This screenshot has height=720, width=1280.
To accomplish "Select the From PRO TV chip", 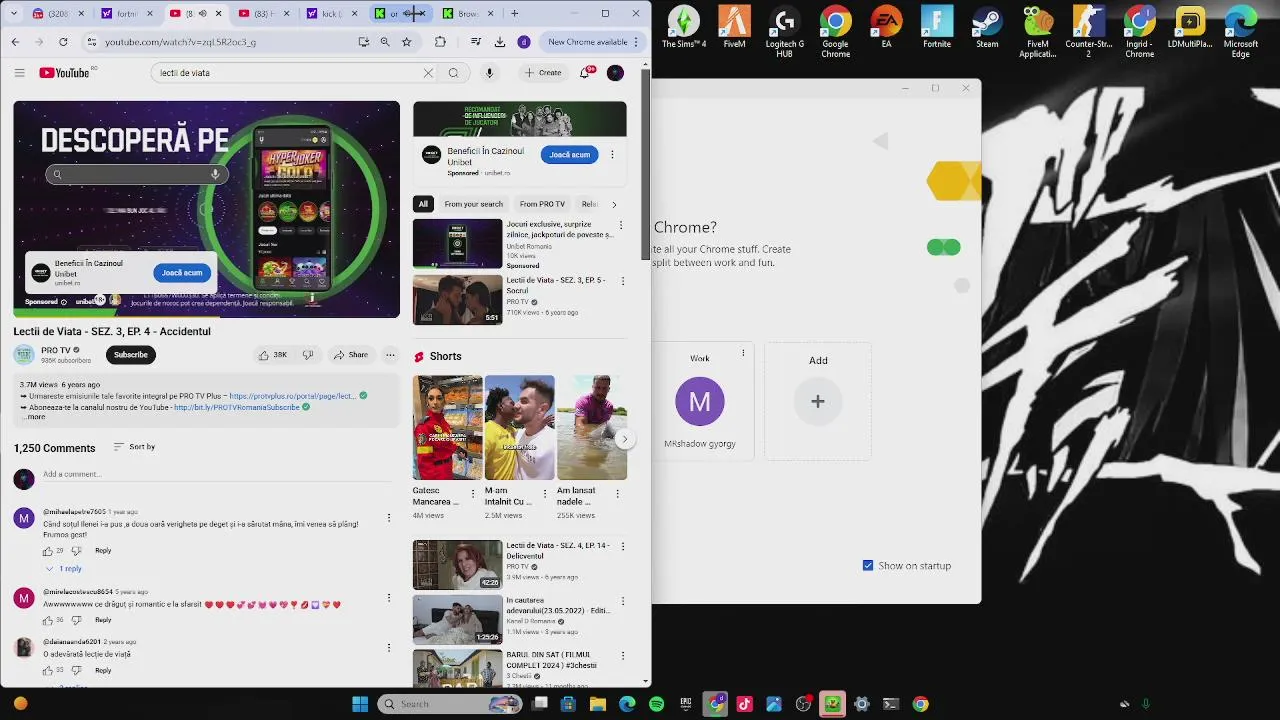I will click(542, 204).
